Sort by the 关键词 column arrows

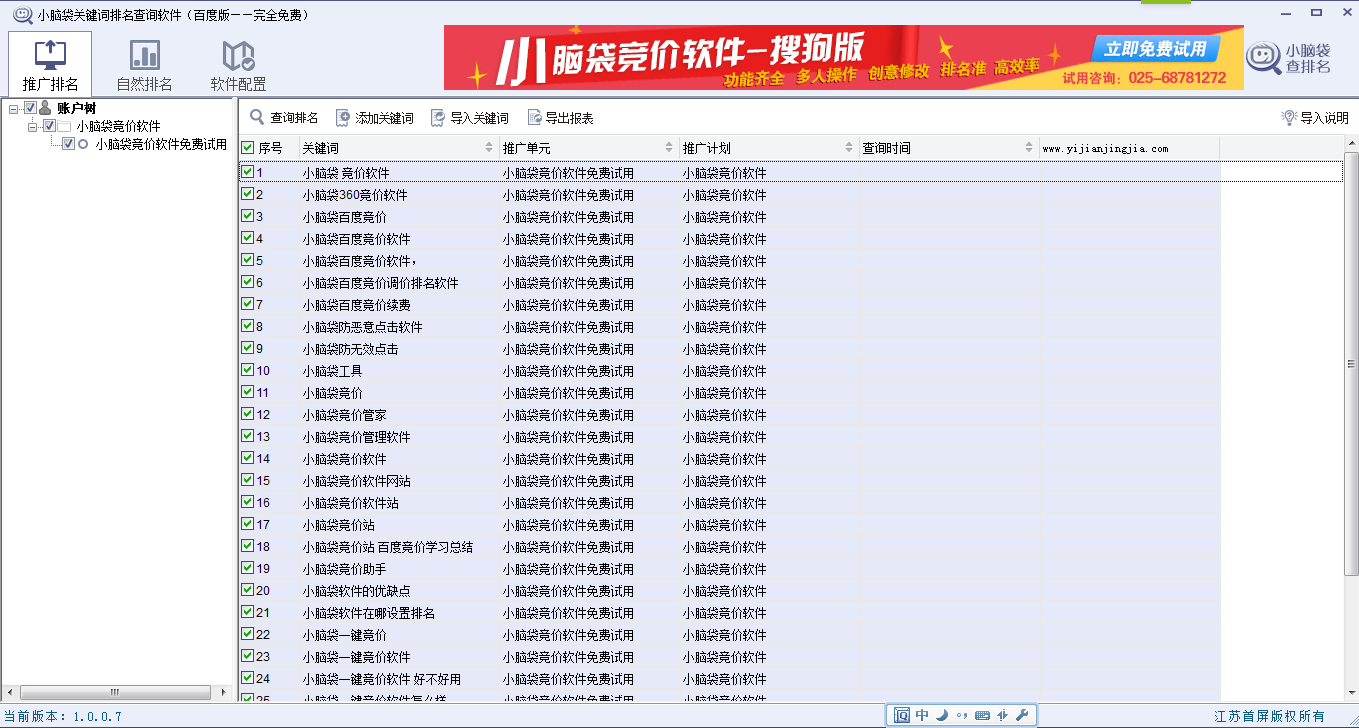pos(489,148)
